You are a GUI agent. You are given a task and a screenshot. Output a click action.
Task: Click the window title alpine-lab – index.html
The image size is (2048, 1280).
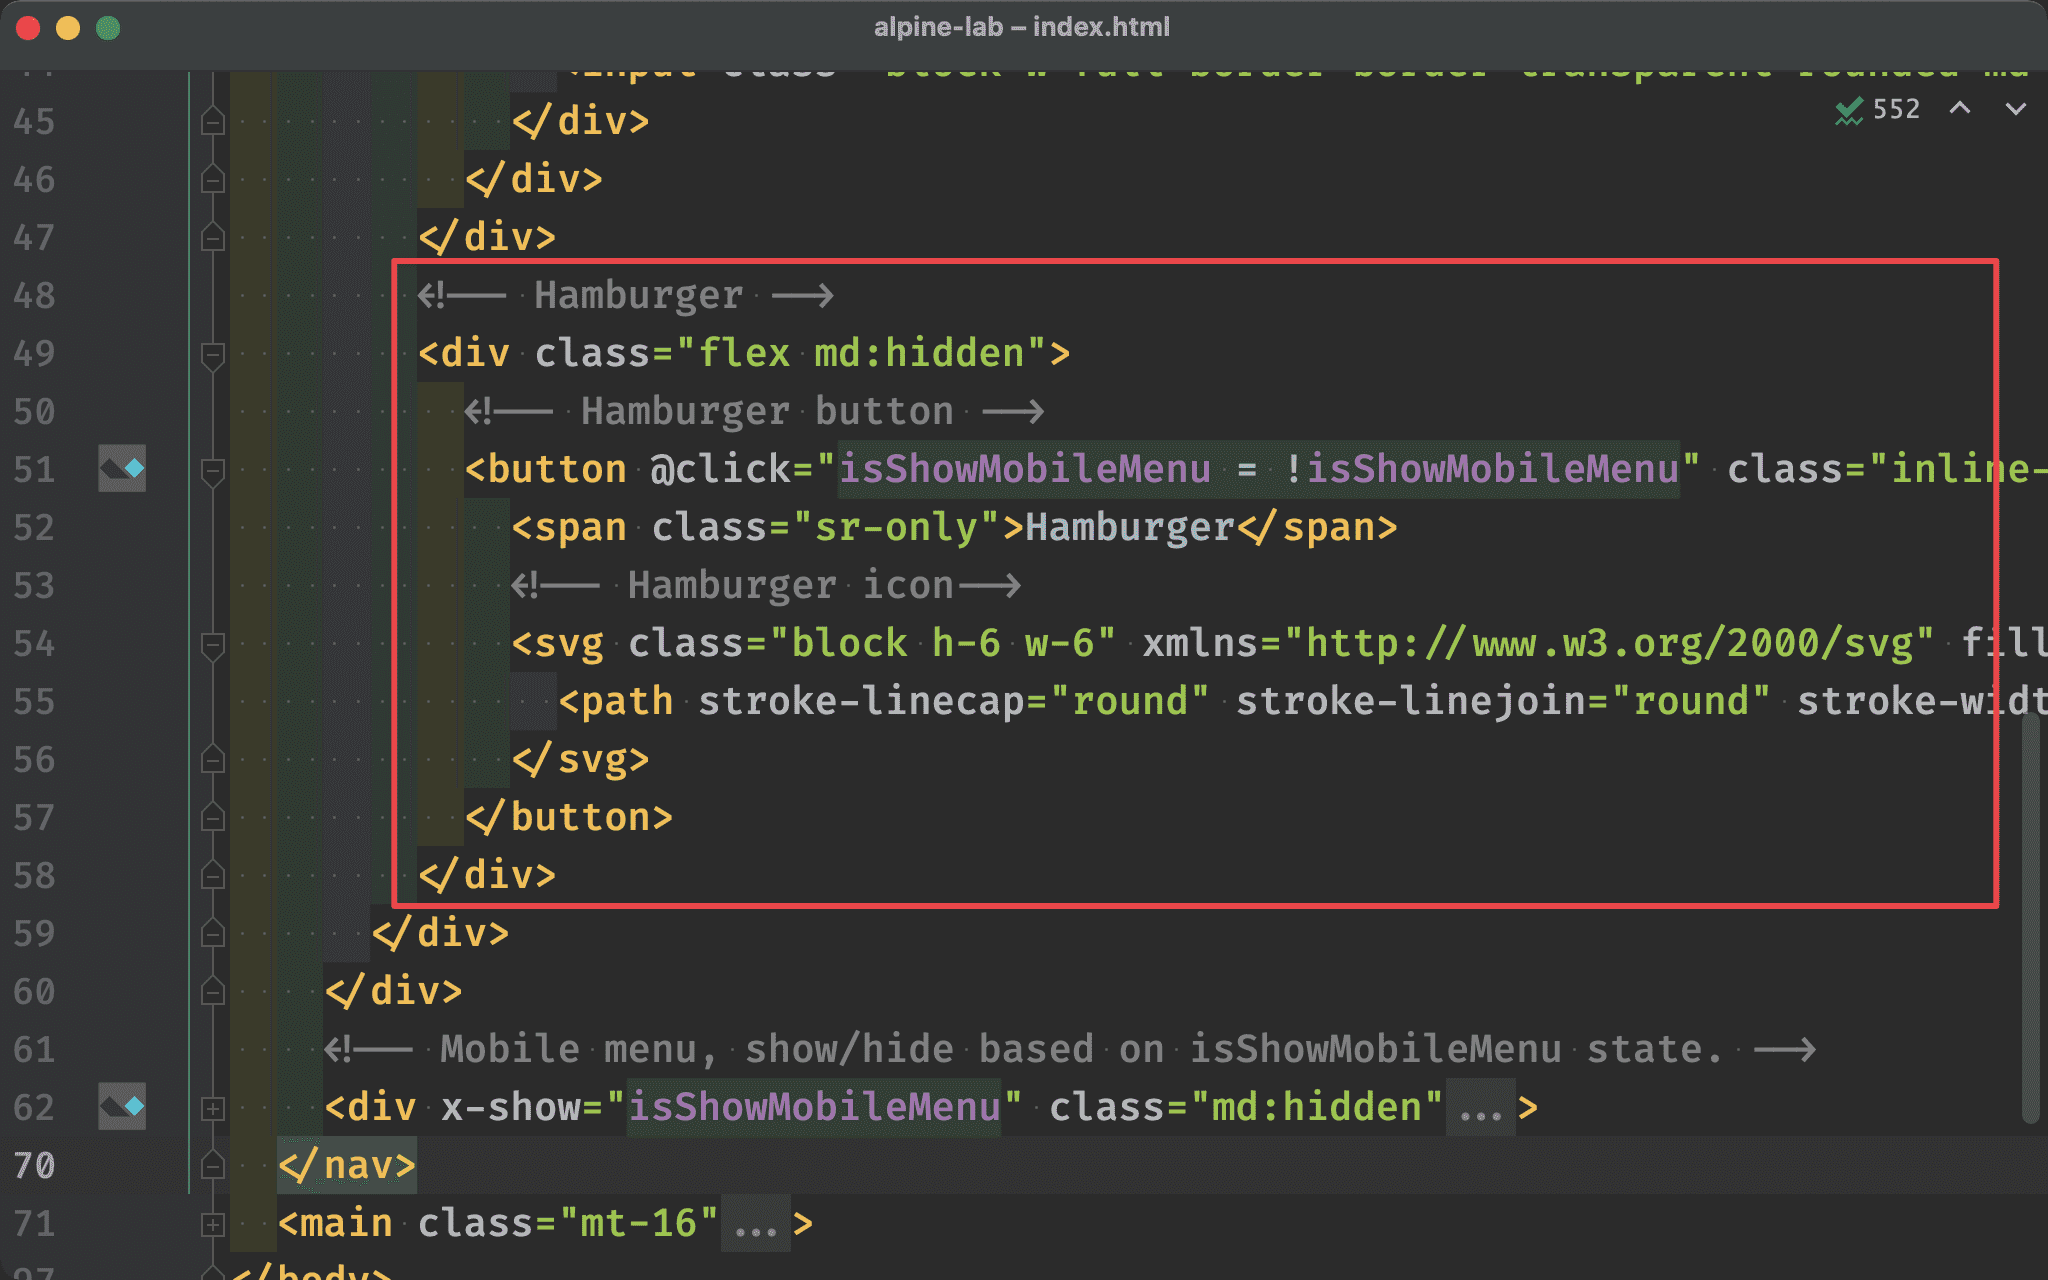[1022, 27]
